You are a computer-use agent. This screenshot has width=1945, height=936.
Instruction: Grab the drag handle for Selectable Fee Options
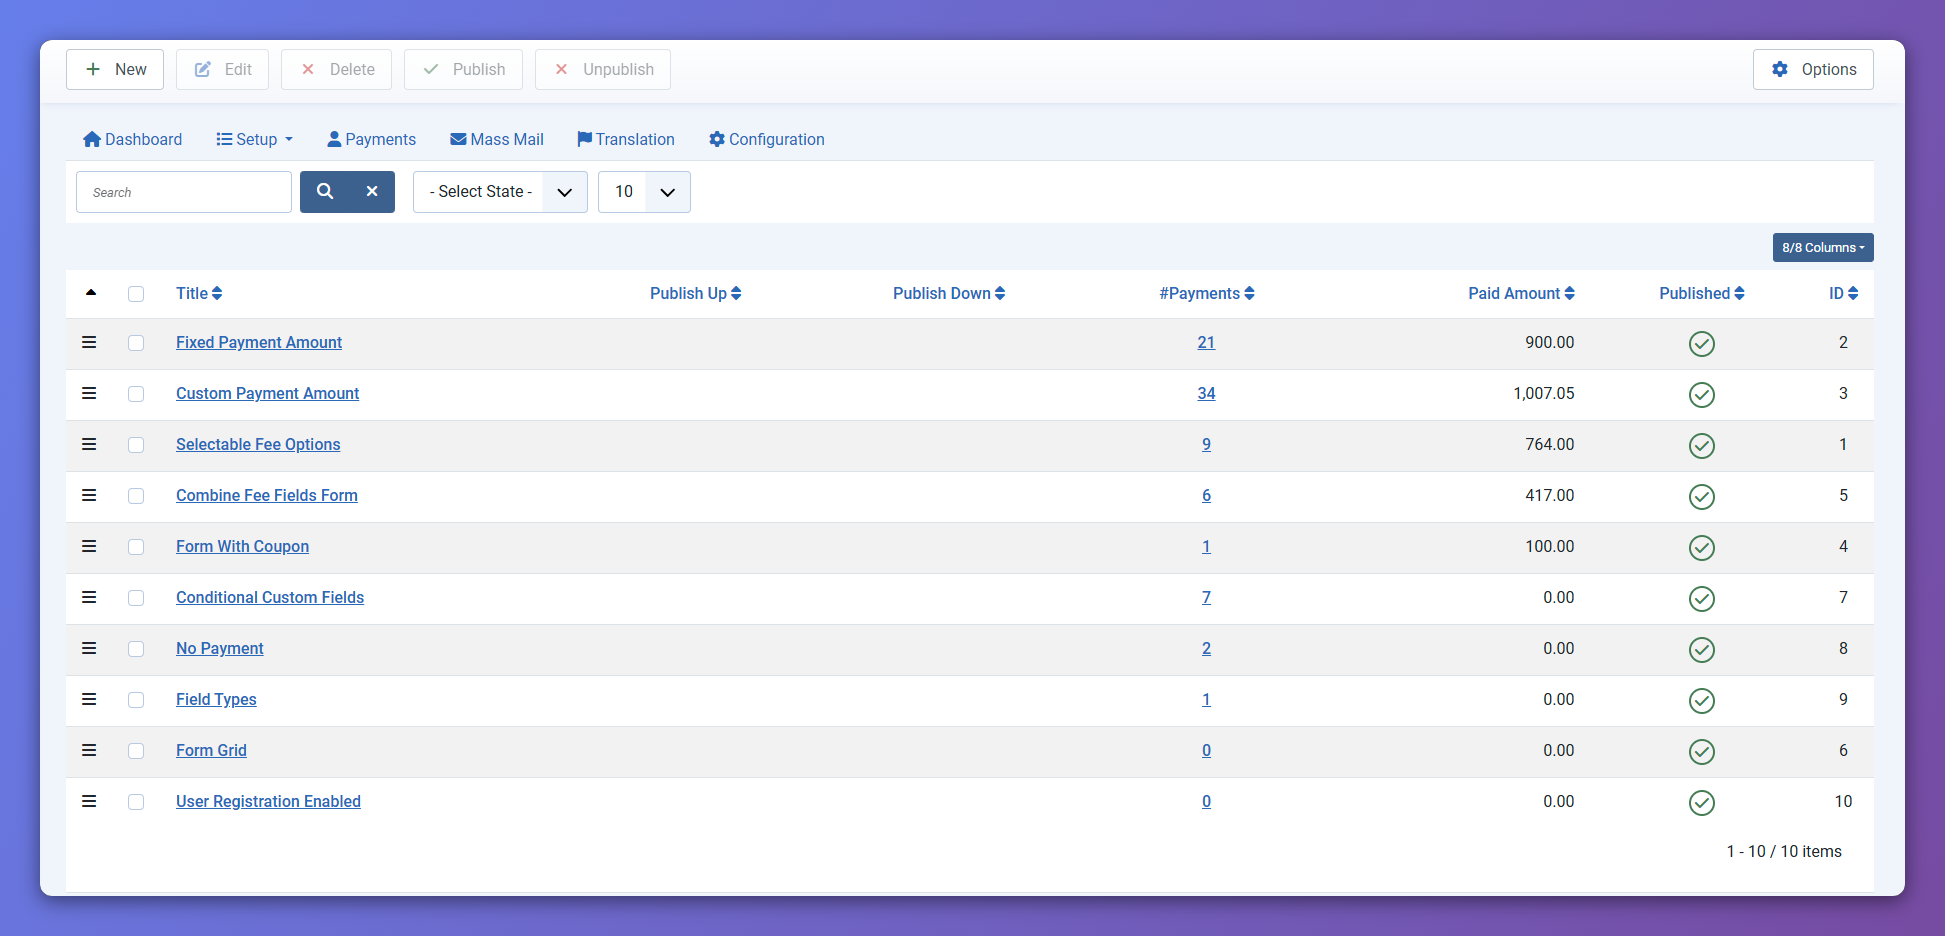(x=89, y=444)
